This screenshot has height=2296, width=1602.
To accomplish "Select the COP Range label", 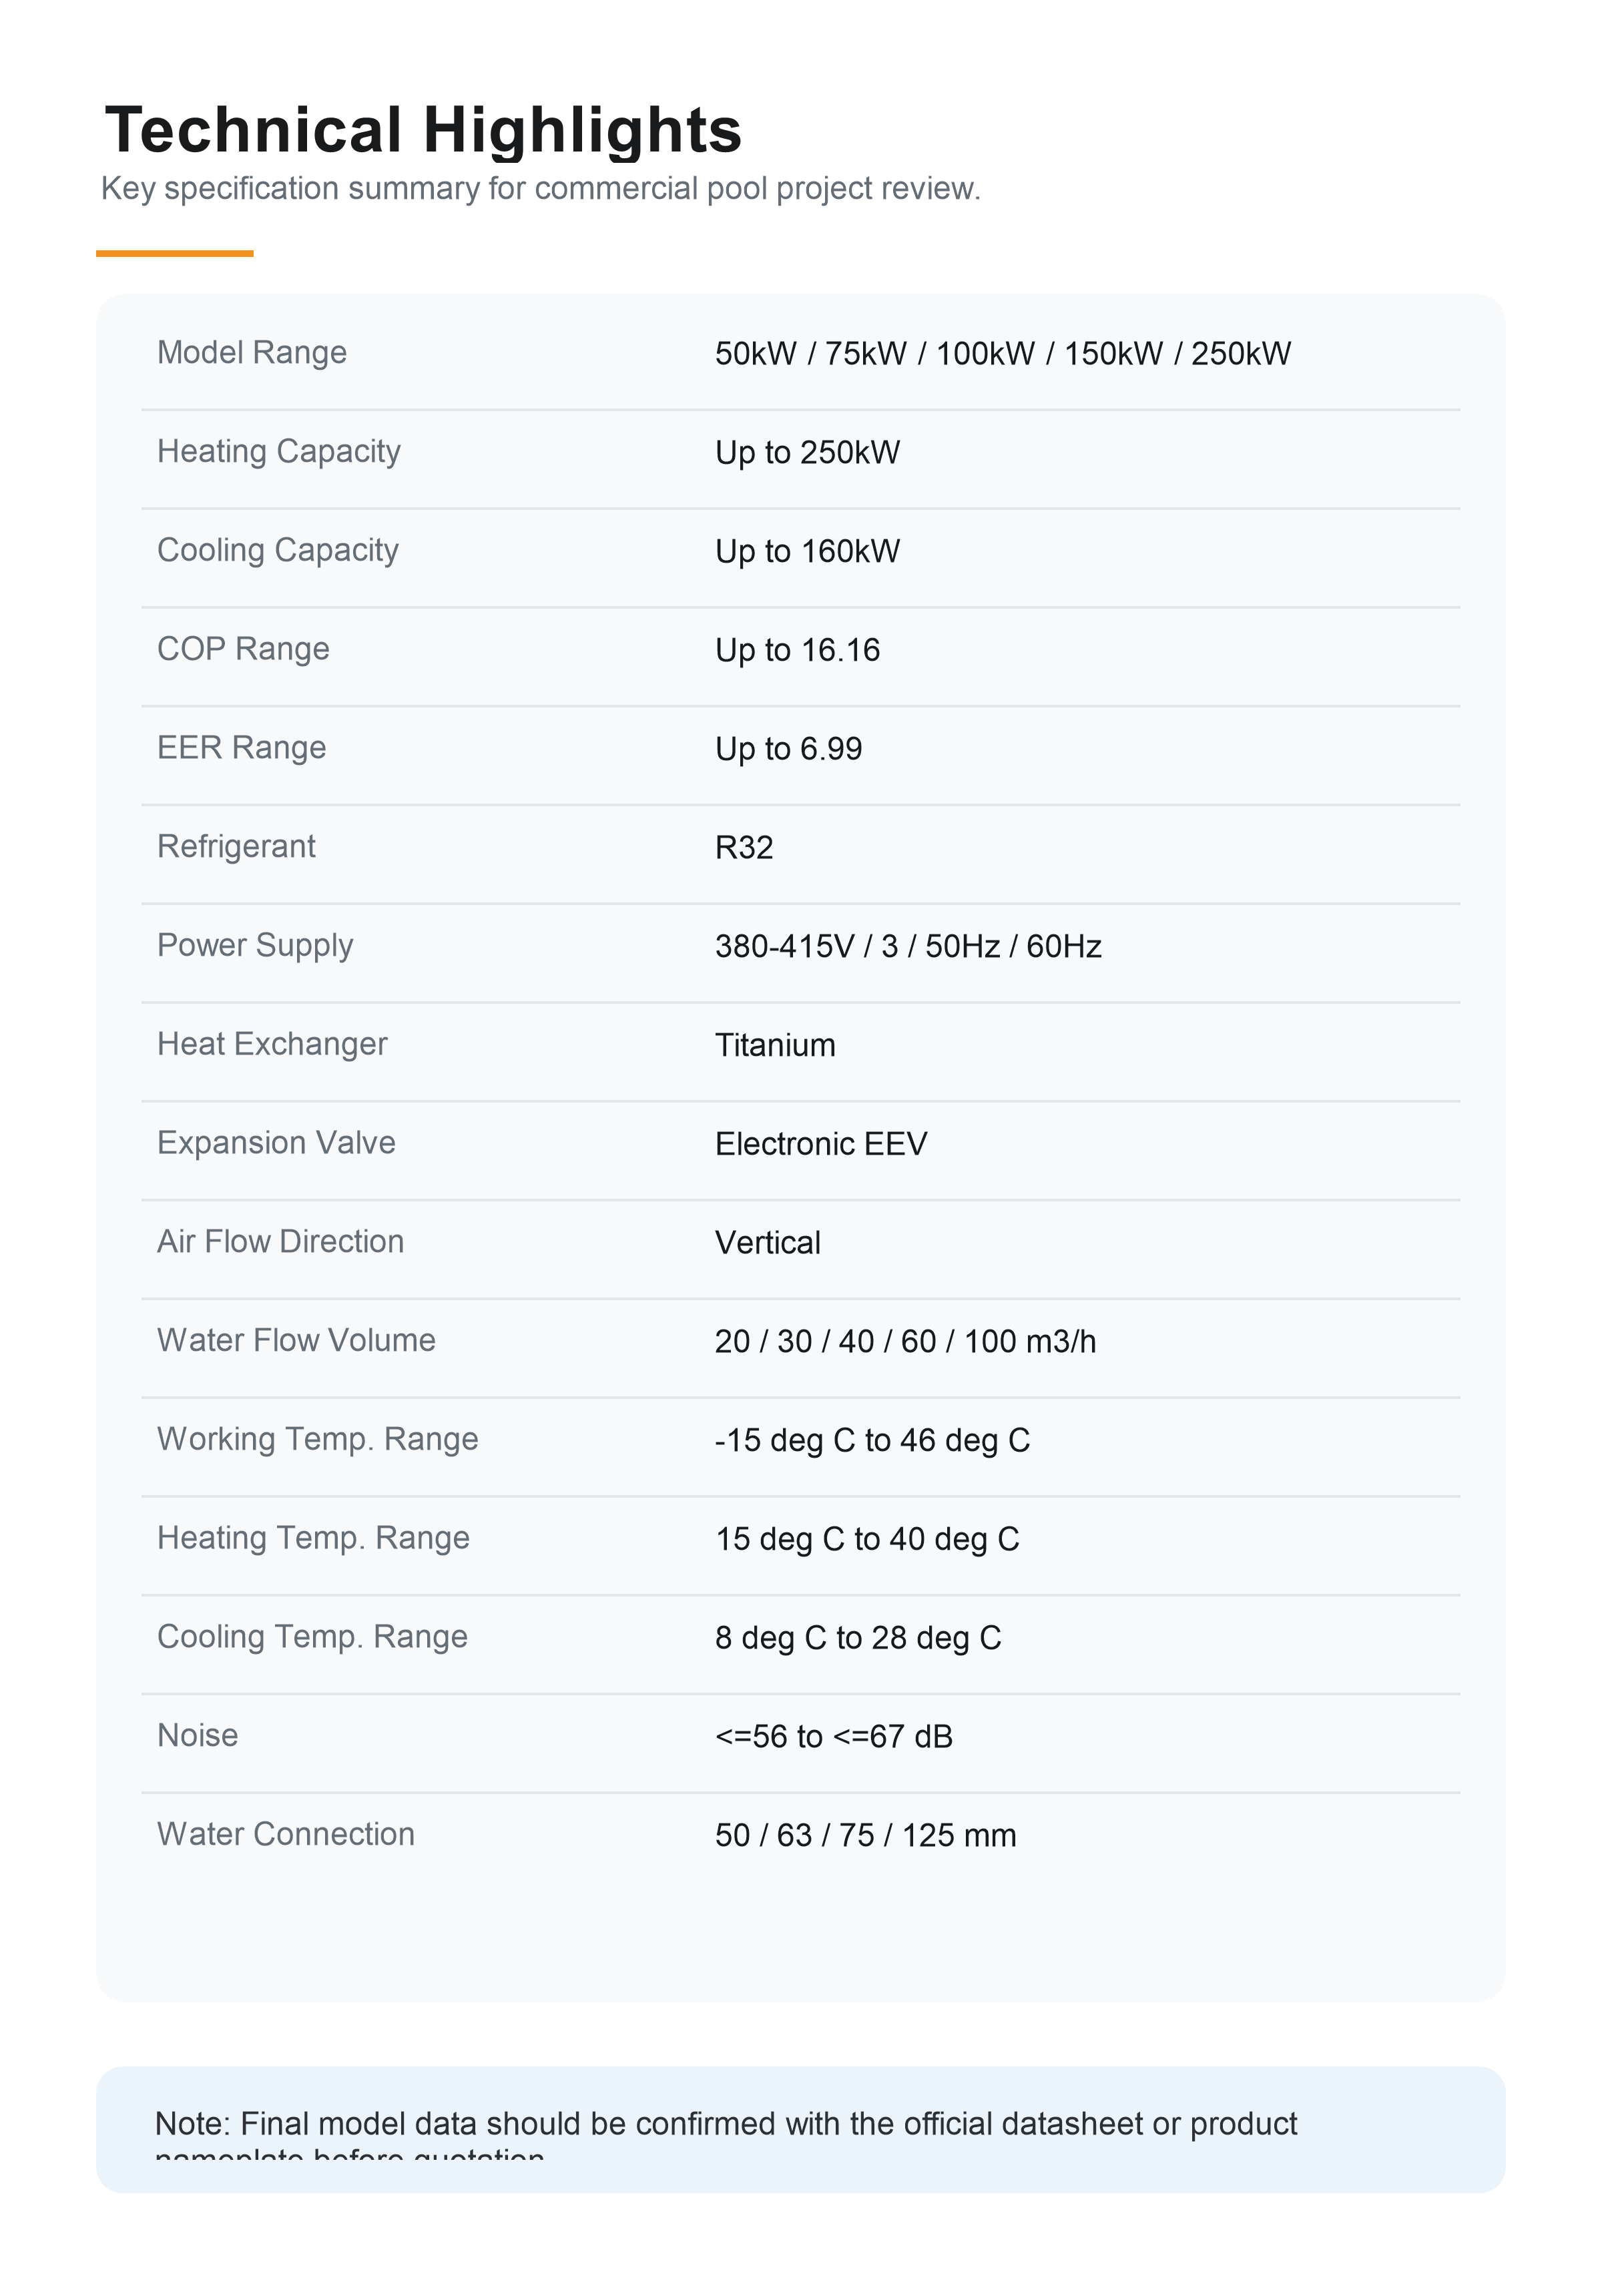I will pos(243,649).
